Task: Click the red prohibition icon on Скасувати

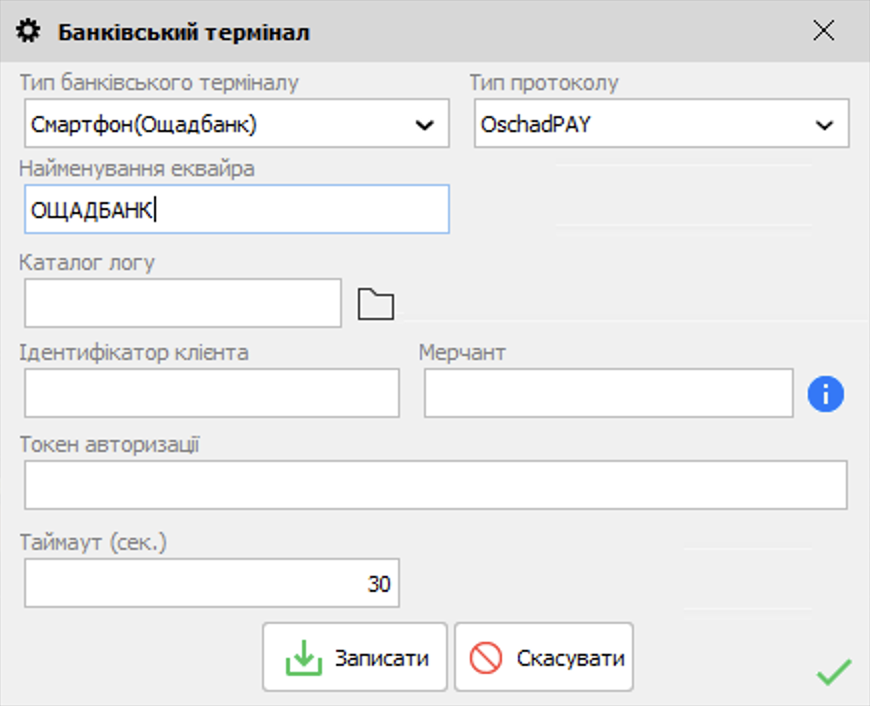Action: (x=486, y=659)
